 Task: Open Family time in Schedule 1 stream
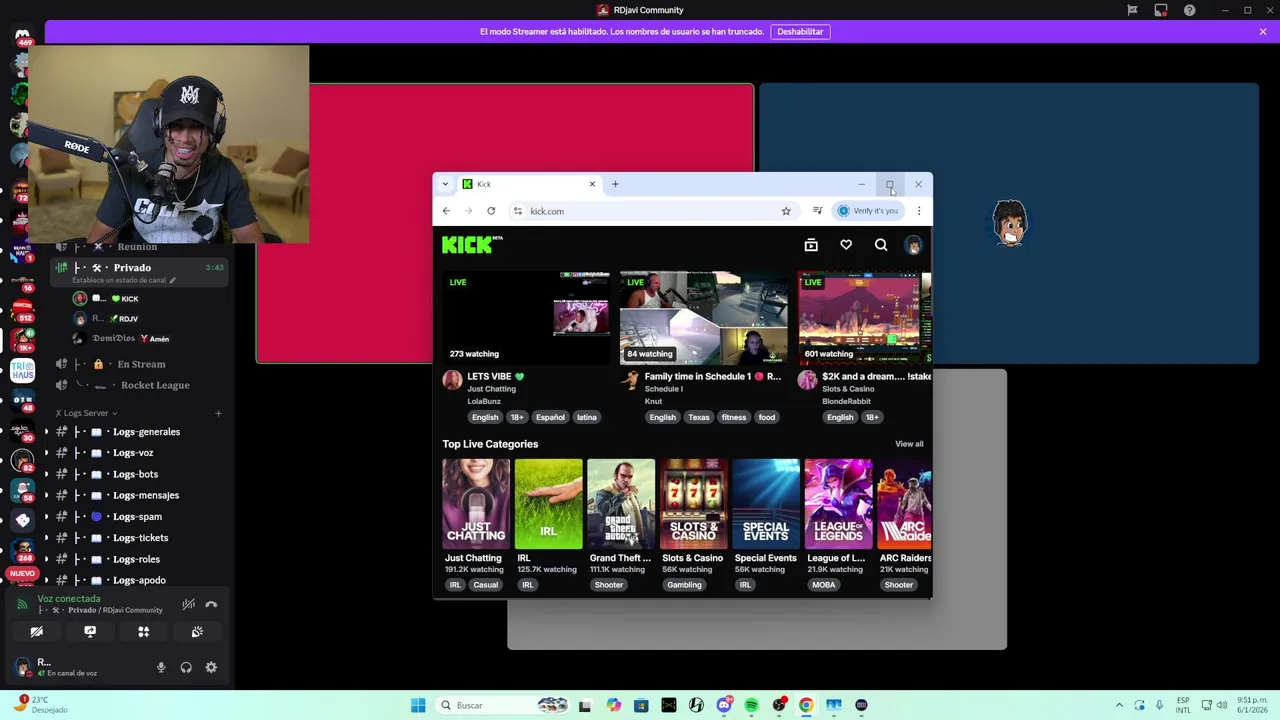pyautogui.click(x=713, y=377)
